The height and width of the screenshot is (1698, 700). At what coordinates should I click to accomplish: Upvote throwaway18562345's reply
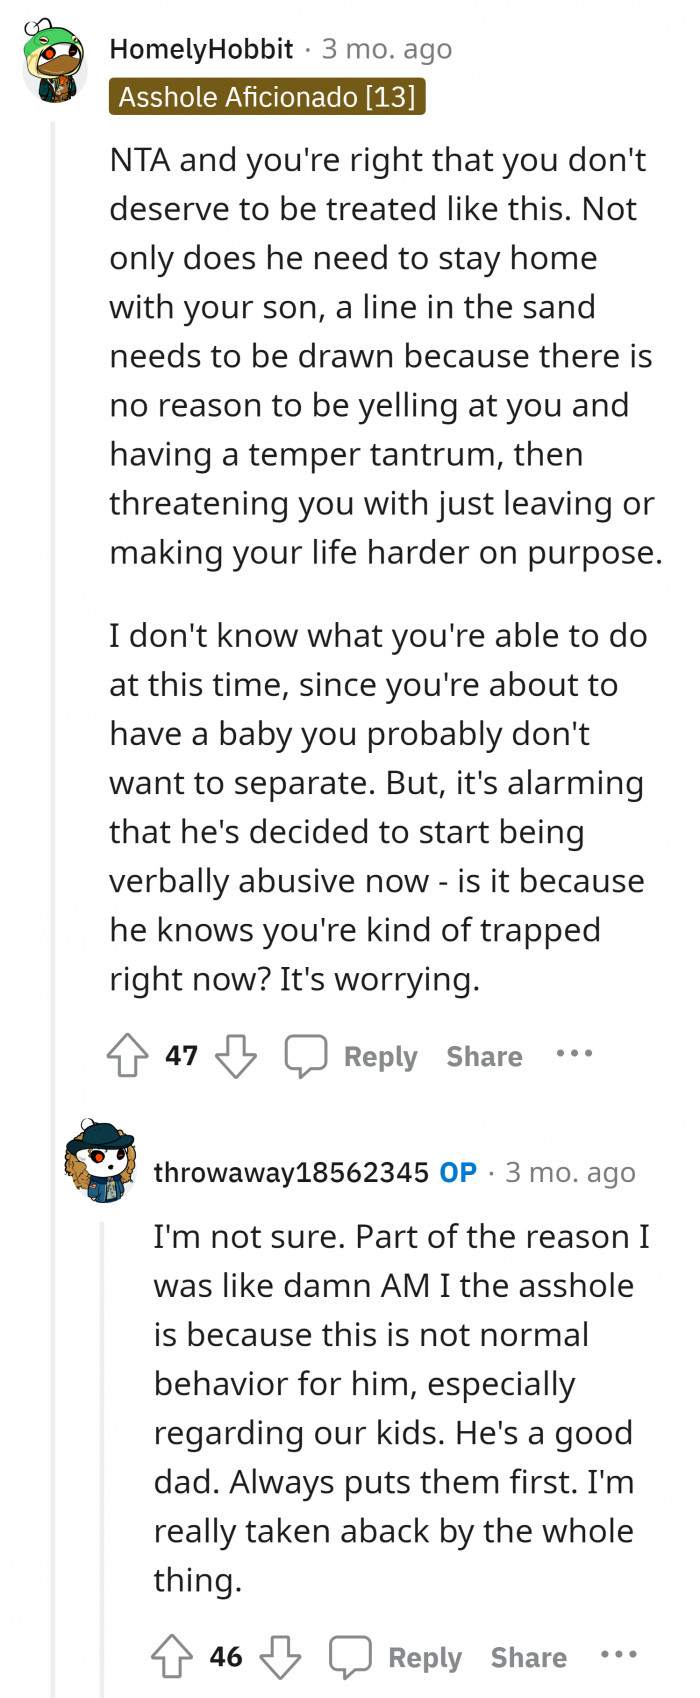[172, 1656]
